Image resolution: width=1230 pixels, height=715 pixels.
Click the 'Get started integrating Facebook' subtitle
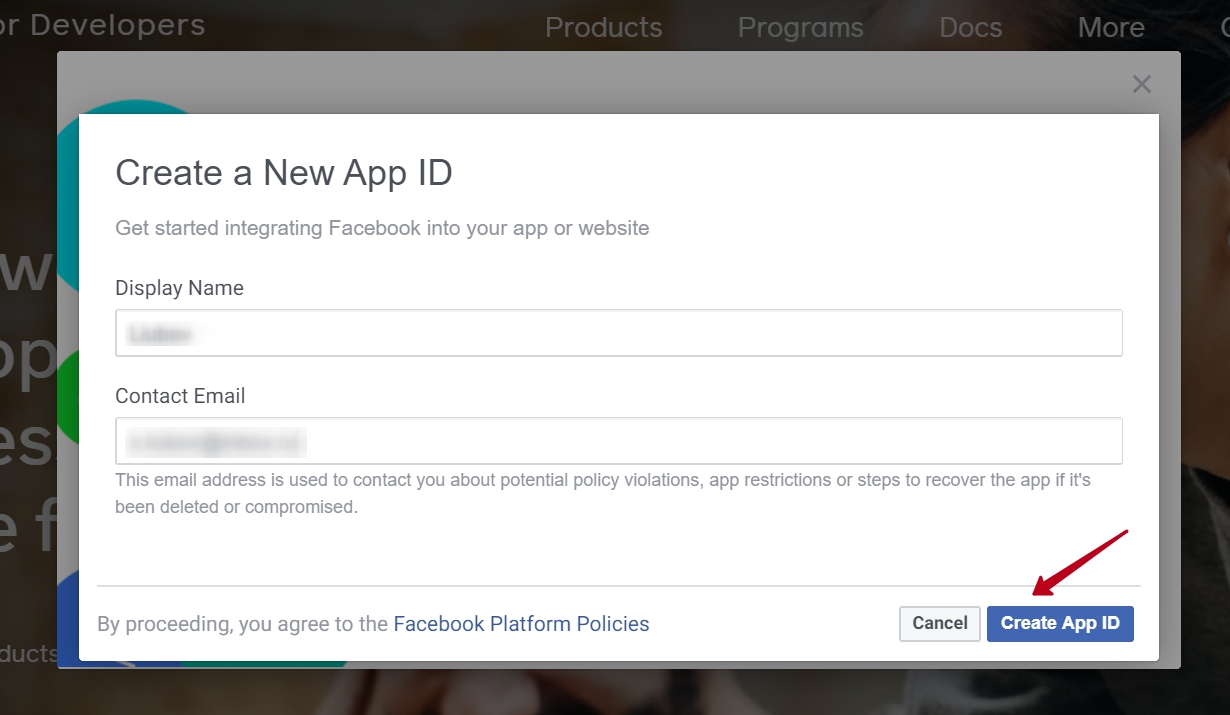(382, 228)
